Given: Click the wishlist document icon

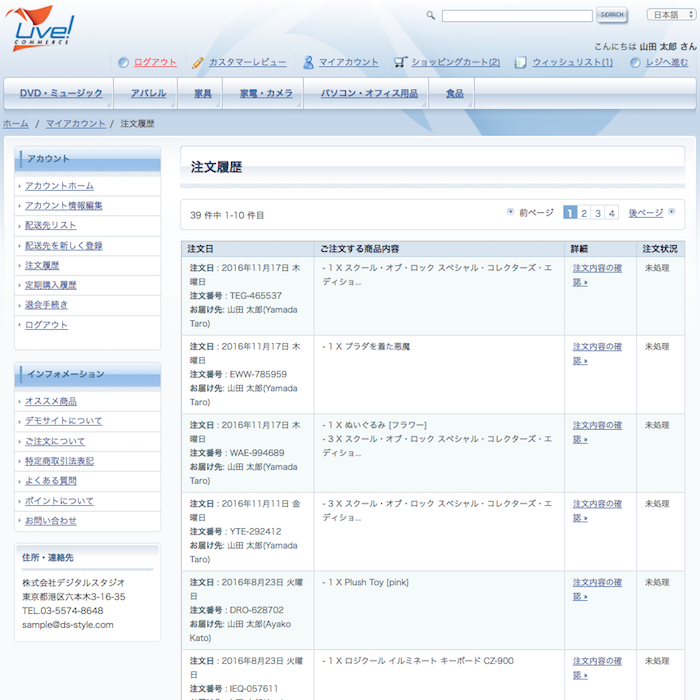Looking at the screenshot, I should [520, 63].
